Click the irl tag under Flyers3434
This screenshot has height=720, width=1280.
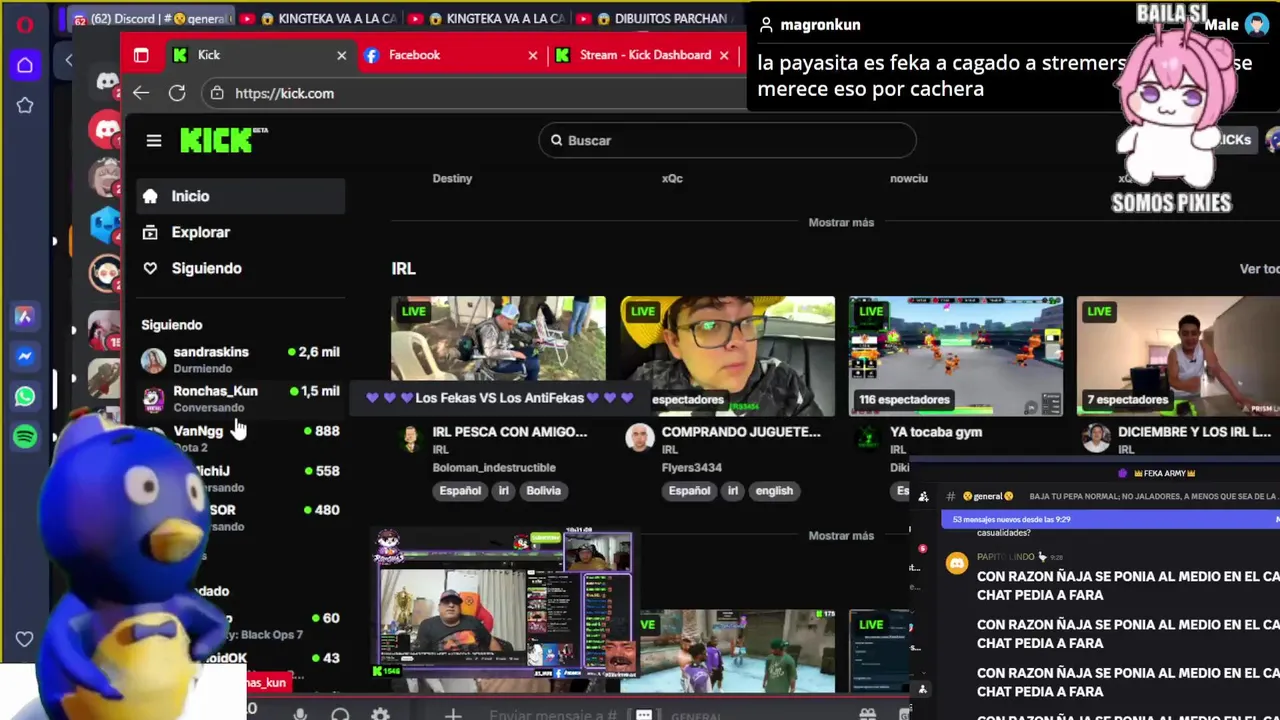[733, 491]
